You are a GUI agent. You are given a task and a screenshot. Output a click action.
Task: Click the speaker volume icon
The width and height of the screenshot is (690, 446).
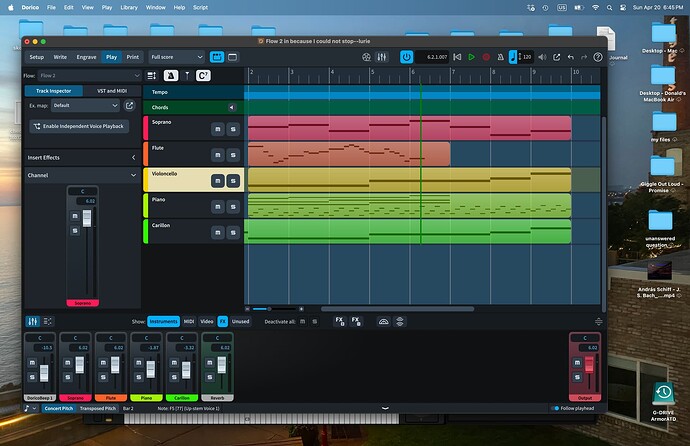542,57
